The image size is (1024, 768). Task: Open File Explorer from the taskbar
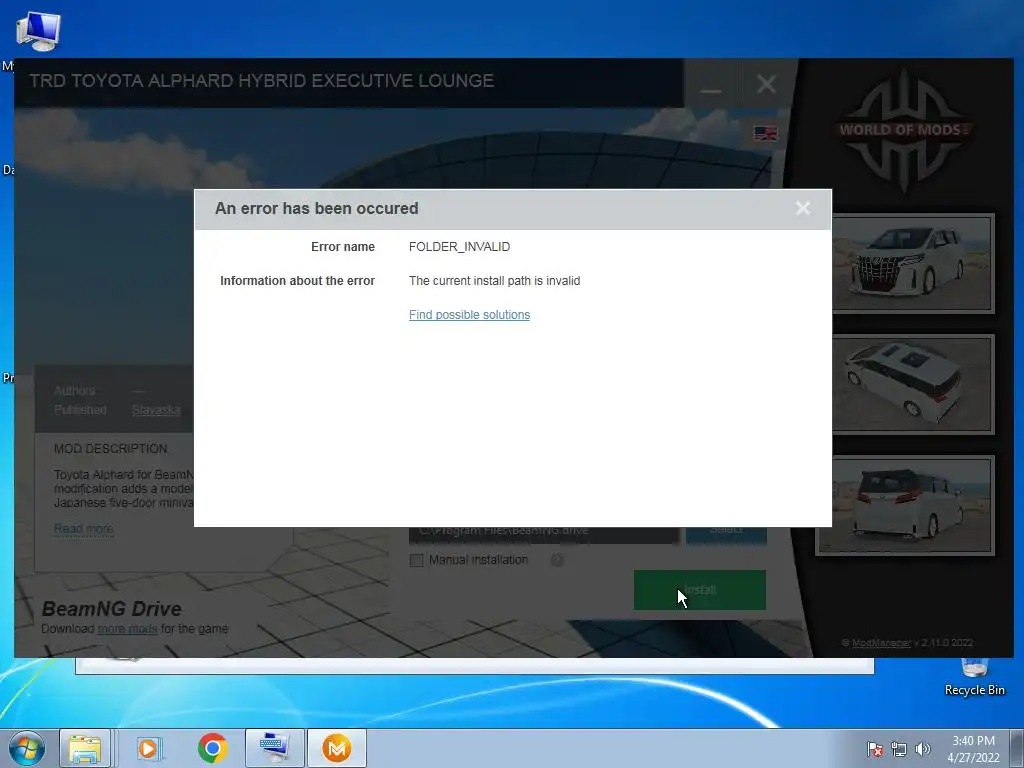pos(85,748)
